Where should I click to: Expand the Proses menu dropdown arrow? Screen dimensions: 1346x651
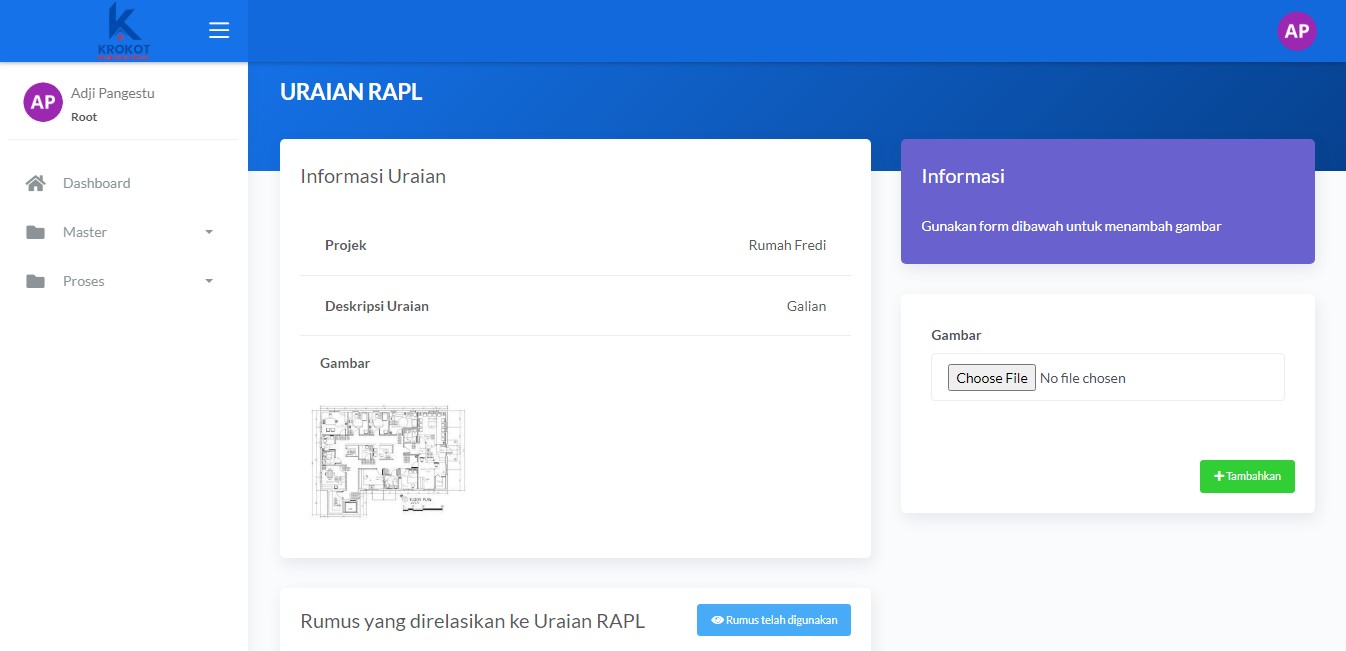209,281
